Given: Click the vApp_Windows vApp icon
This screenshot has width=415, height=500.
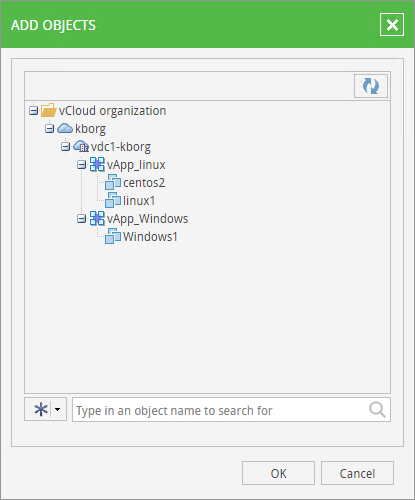Looking at the screenshot, I should point(97,218).
